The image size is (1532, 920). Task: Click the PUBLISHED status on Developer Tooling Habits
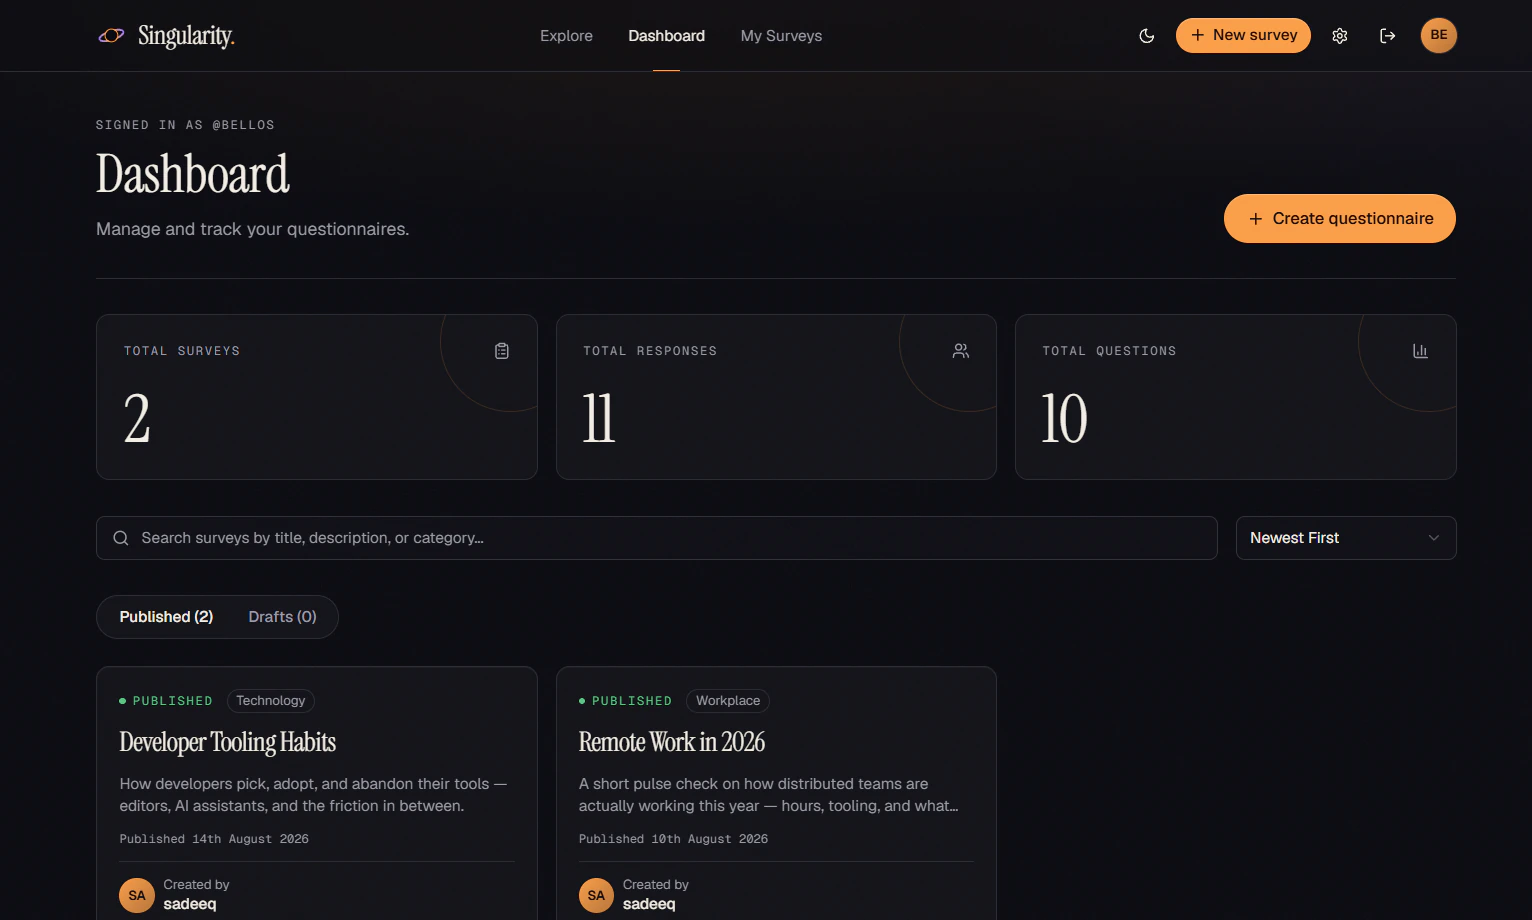pos(166,701)
